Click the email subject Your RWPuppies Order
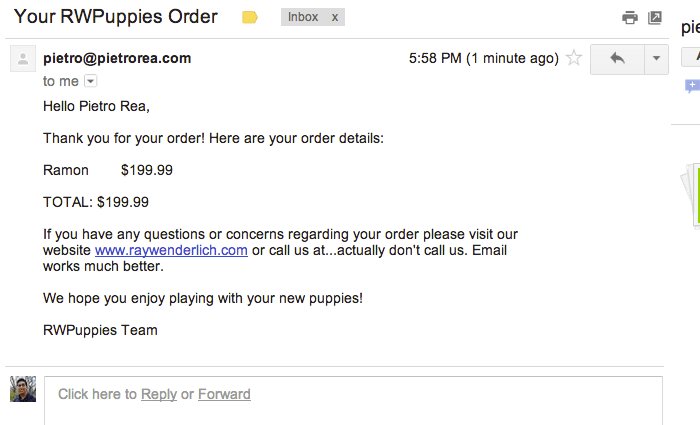 pos(116,17)
